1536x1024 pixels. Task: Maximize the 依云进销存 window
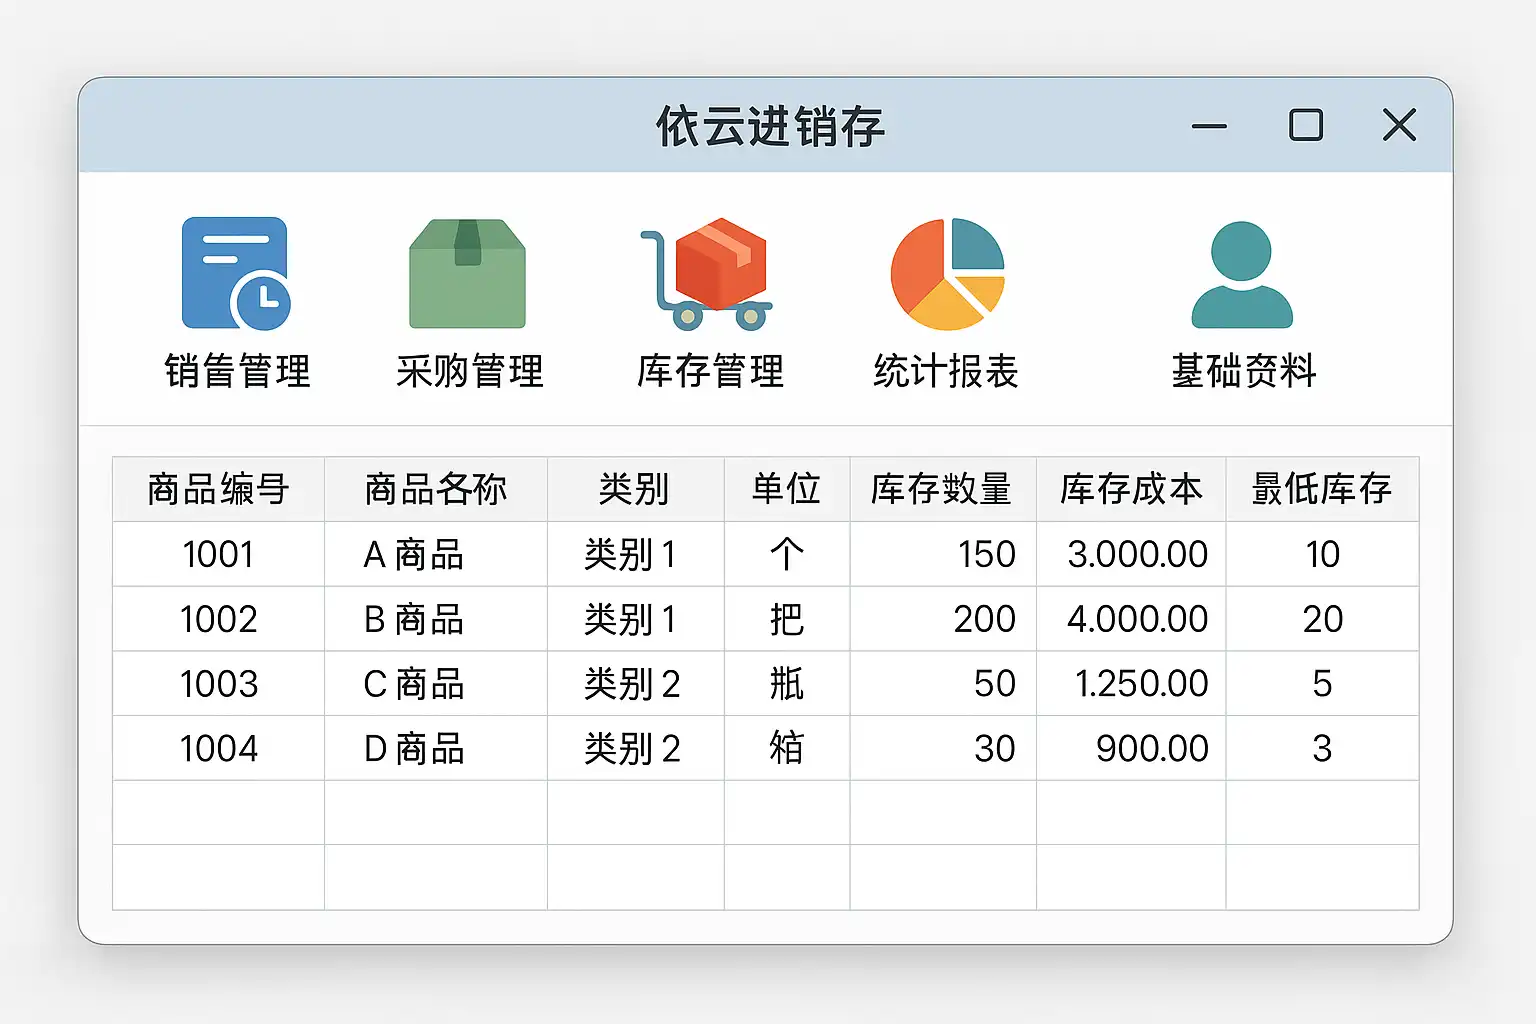click(1305, 126)
